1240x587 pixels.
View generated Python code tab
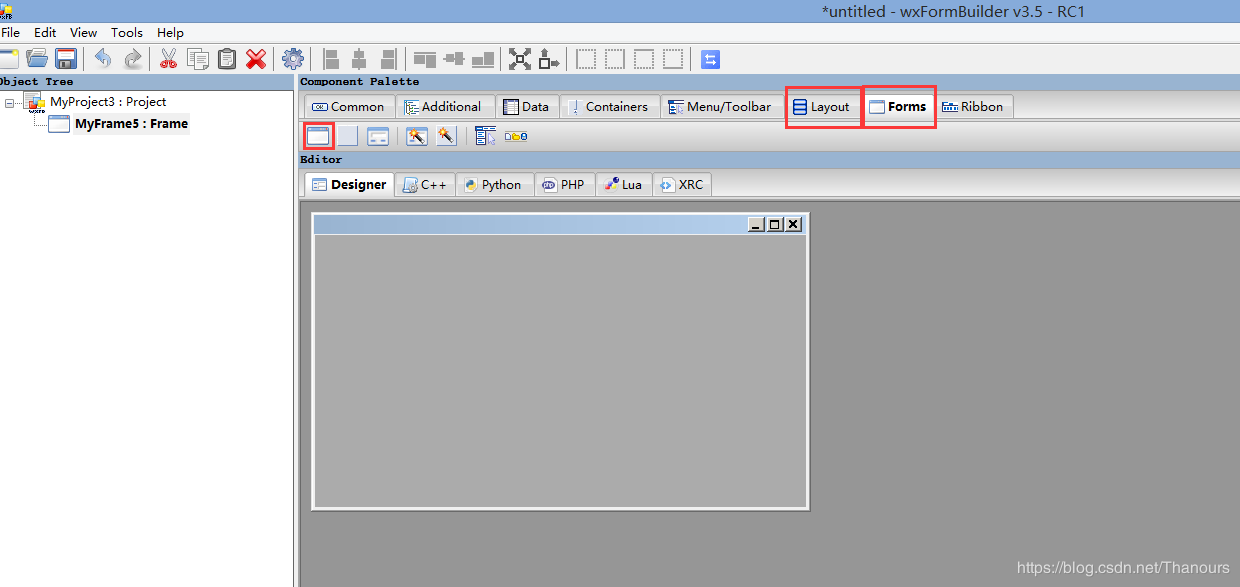[493, 185]
